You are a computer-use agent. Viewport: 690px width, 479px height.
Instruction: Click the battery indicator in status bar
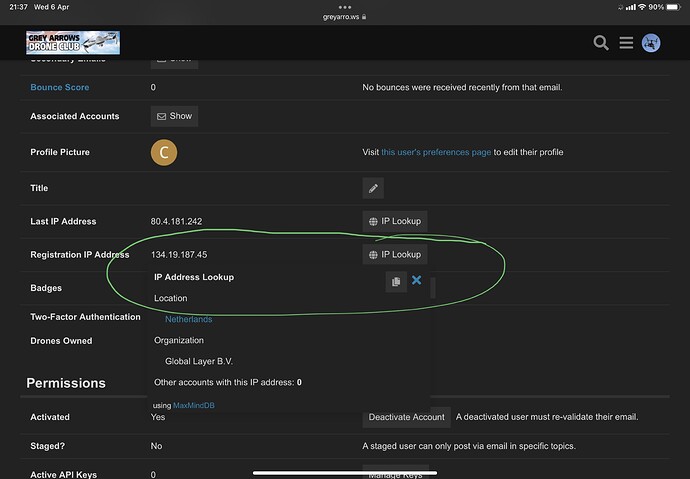(674, 7)
